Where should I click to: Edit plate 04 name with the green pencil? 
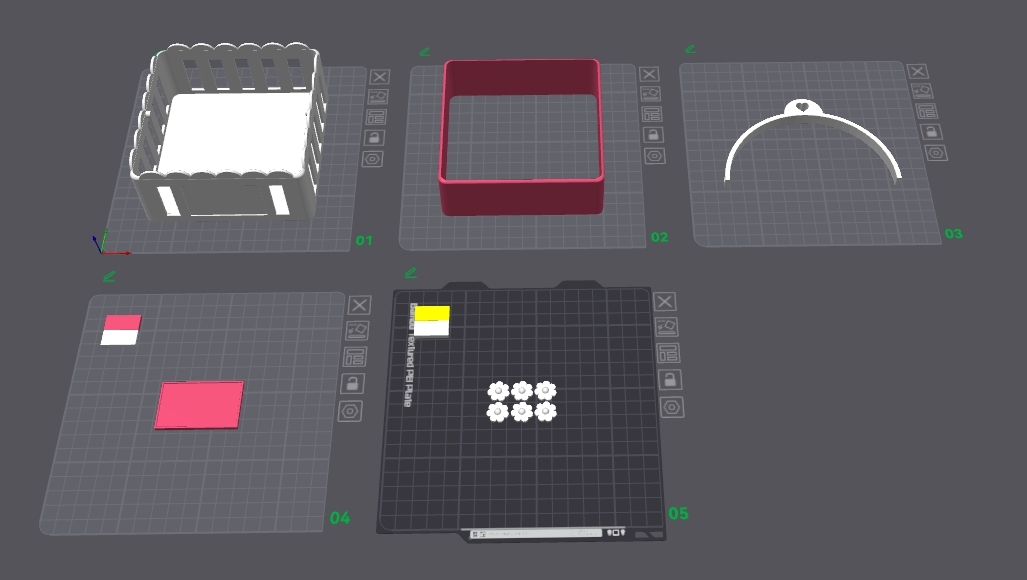point(109,277)
